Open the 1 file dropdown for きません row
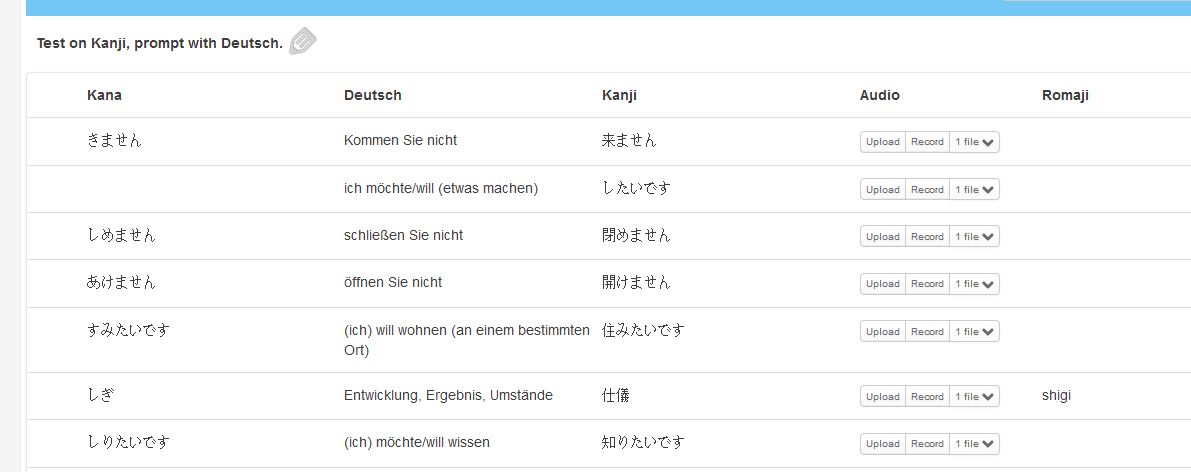The height and width of the screenshot is (472, 1191). (975, 142)
